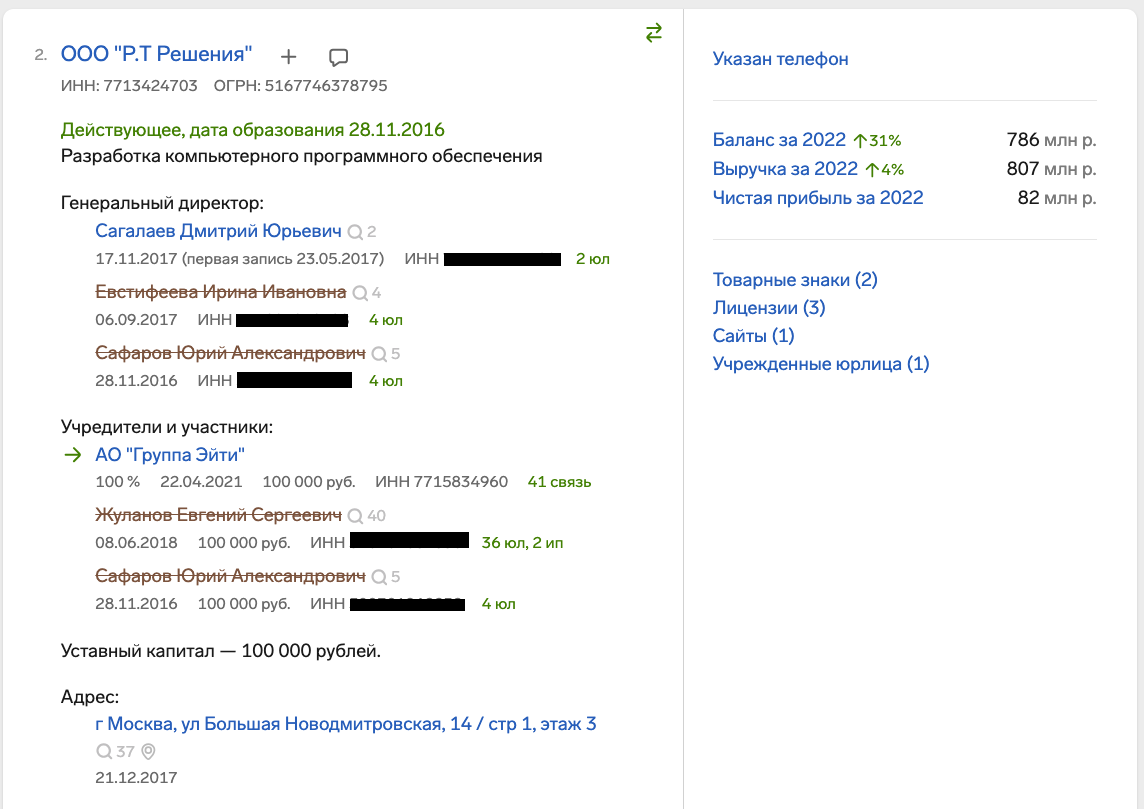Open Товарные знаки (2) link
This screenshot has height=809, width=1144.
tap(795, 280)
